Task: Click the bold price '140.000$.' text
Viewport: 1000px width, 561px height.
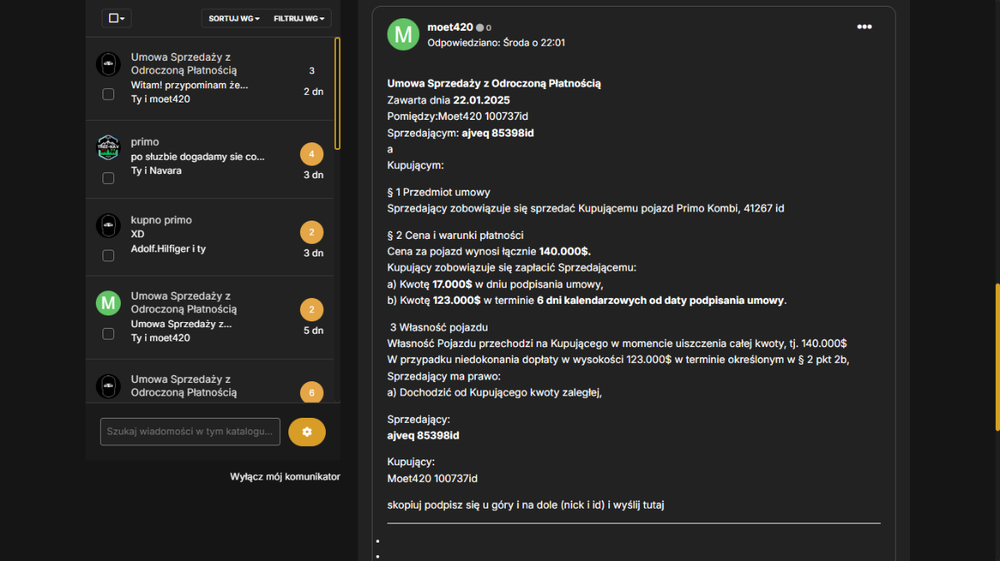Action: [565, 251]
